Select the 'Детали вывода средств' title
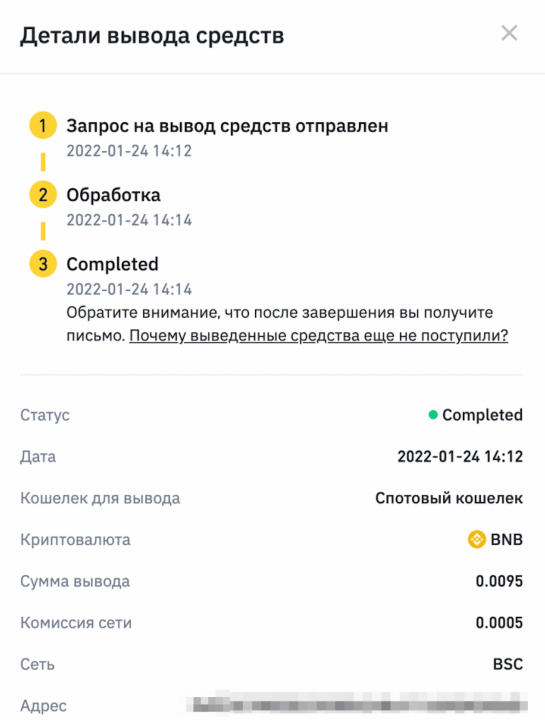The height and width of the screenshot is (720, 545). (x=152, y=36)
